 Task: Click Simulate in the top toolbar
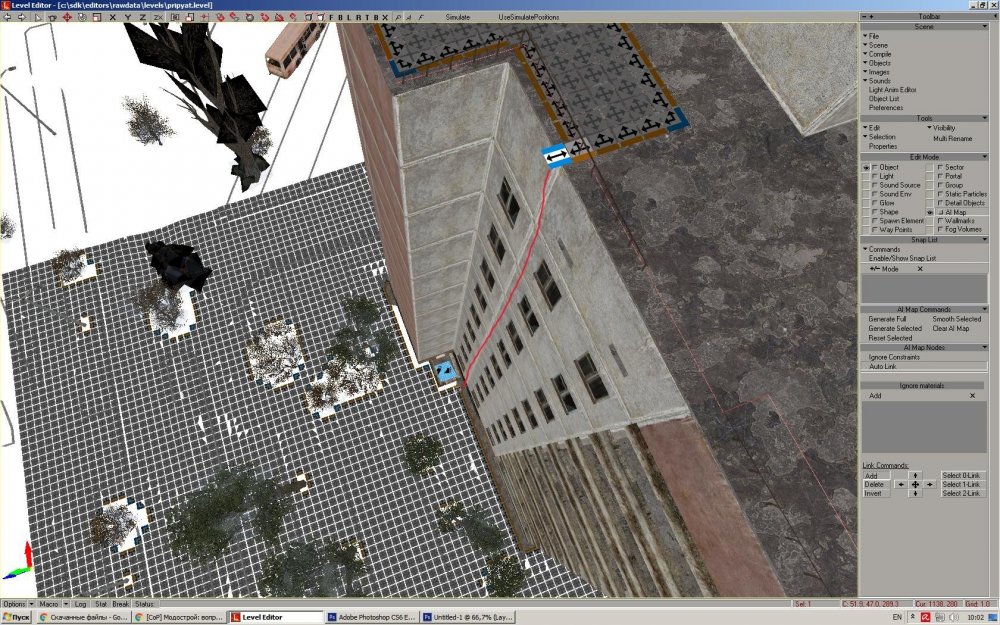[x=457, y=17]
